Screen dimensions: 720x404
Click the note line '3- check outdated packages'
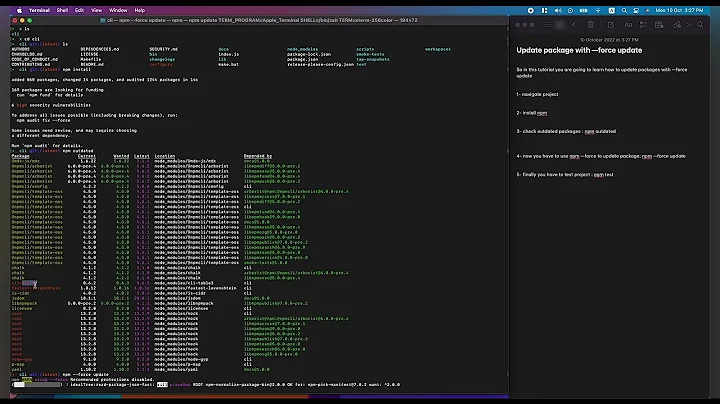pos(566,131)
